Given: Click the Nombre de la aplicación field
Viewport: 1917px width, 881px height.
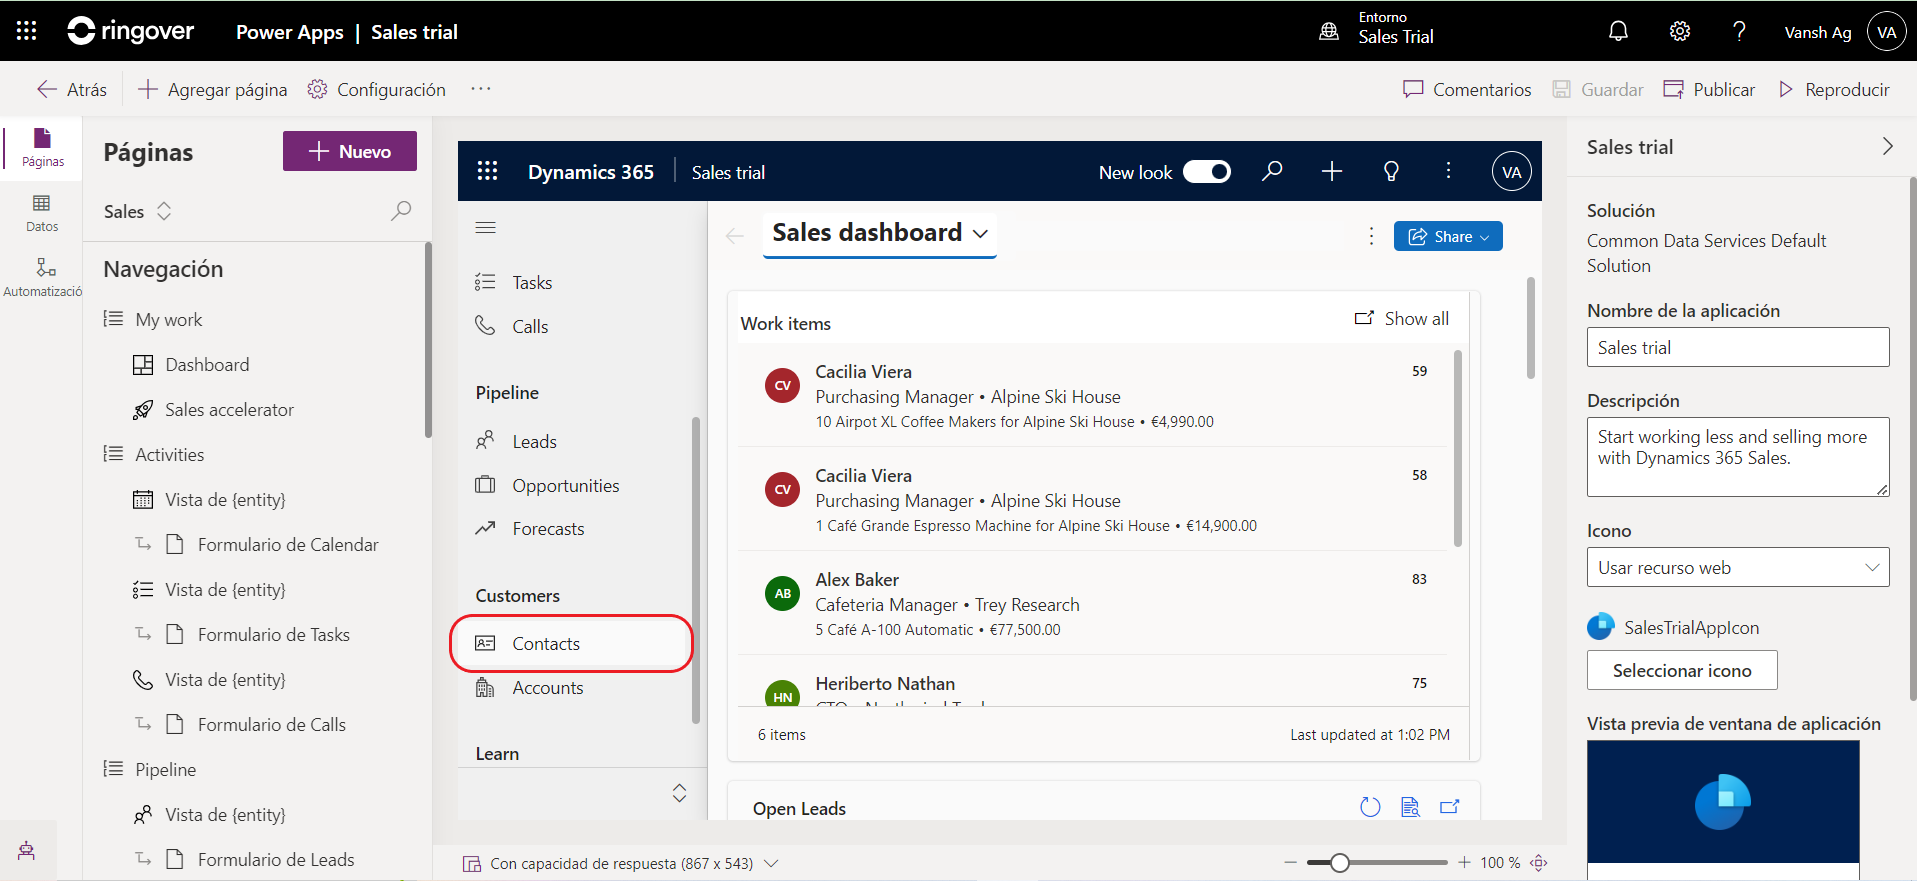Looking at the screenshot, I should tap(1738, 347).
